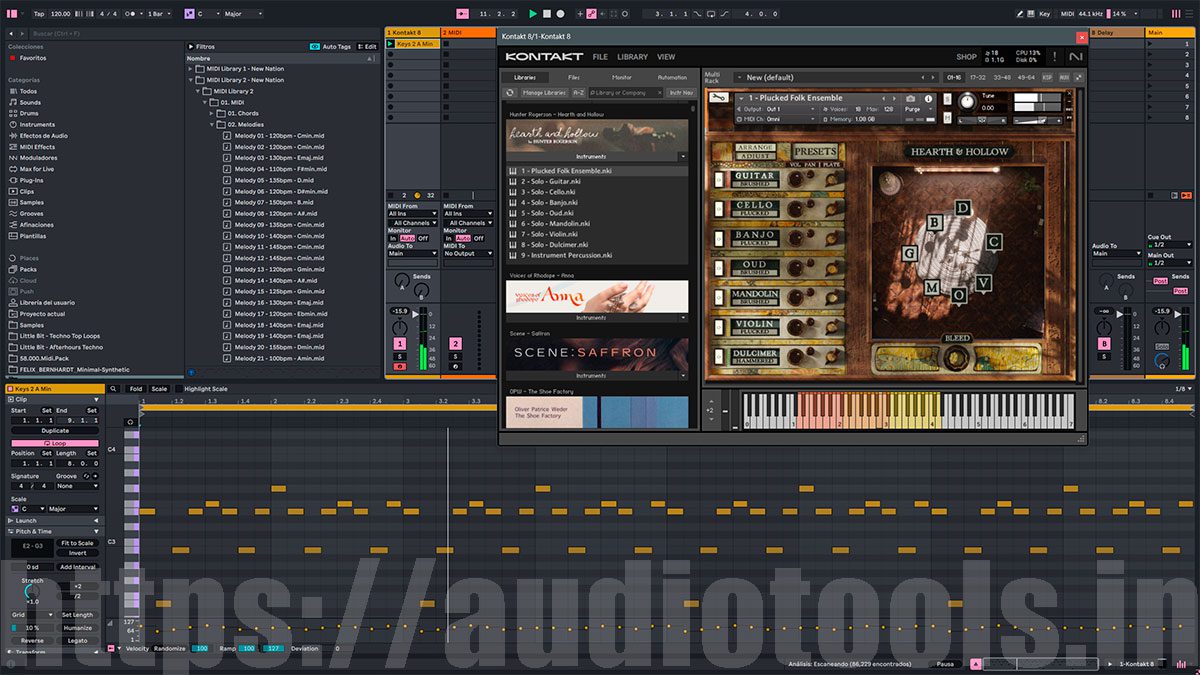Switch to Kontakt's Files tab
This screenshot has width=1200, height=675.
[x=574, y=77]
